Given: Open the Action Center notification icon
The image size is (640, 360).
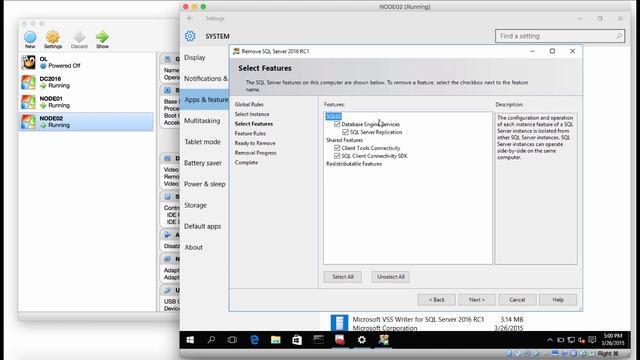Looking at the screenshot, I should [x=592, y=340].
